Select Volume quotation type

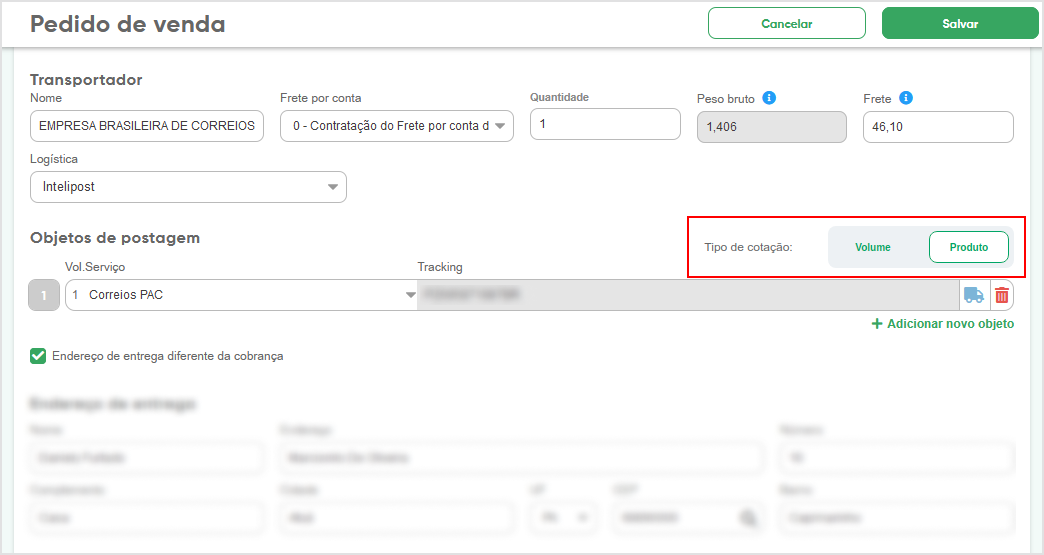872,247
